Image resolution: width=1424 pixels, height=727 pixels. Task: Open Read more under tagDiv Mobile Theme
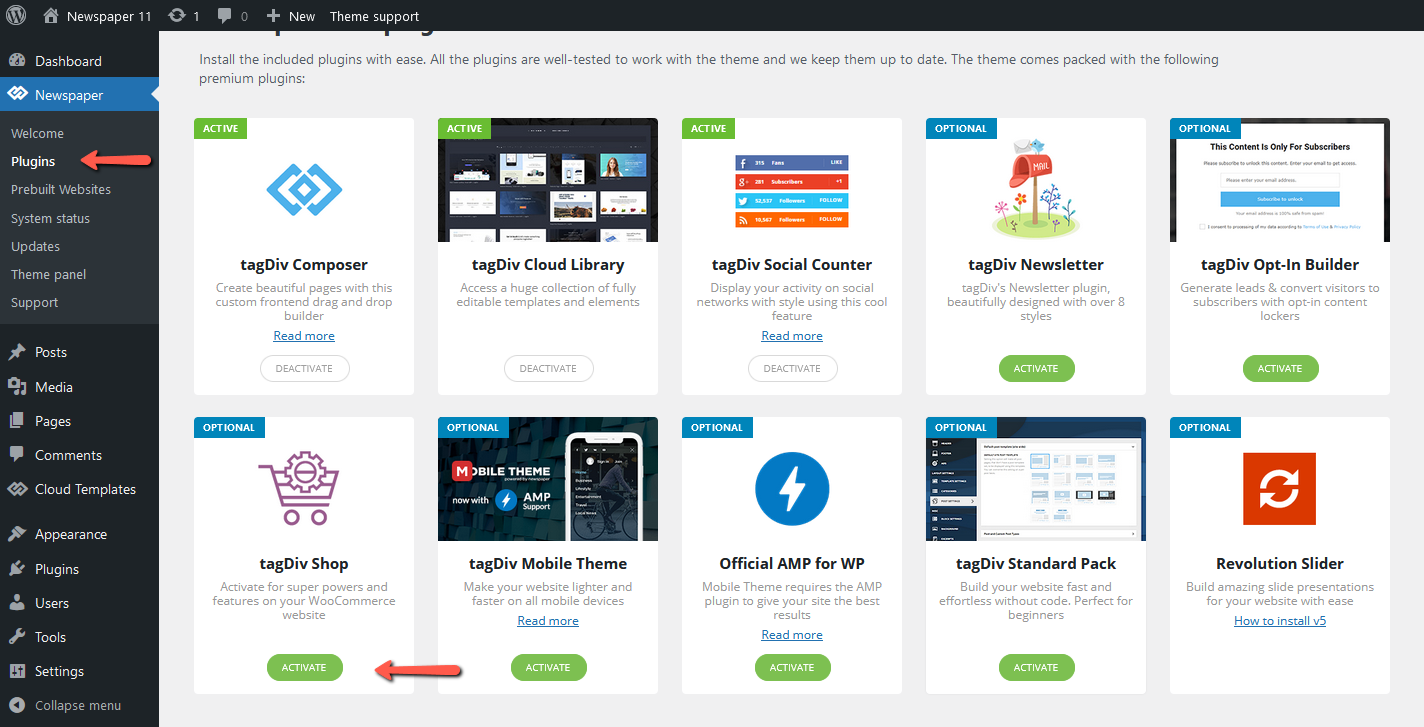tap(548, 621)
